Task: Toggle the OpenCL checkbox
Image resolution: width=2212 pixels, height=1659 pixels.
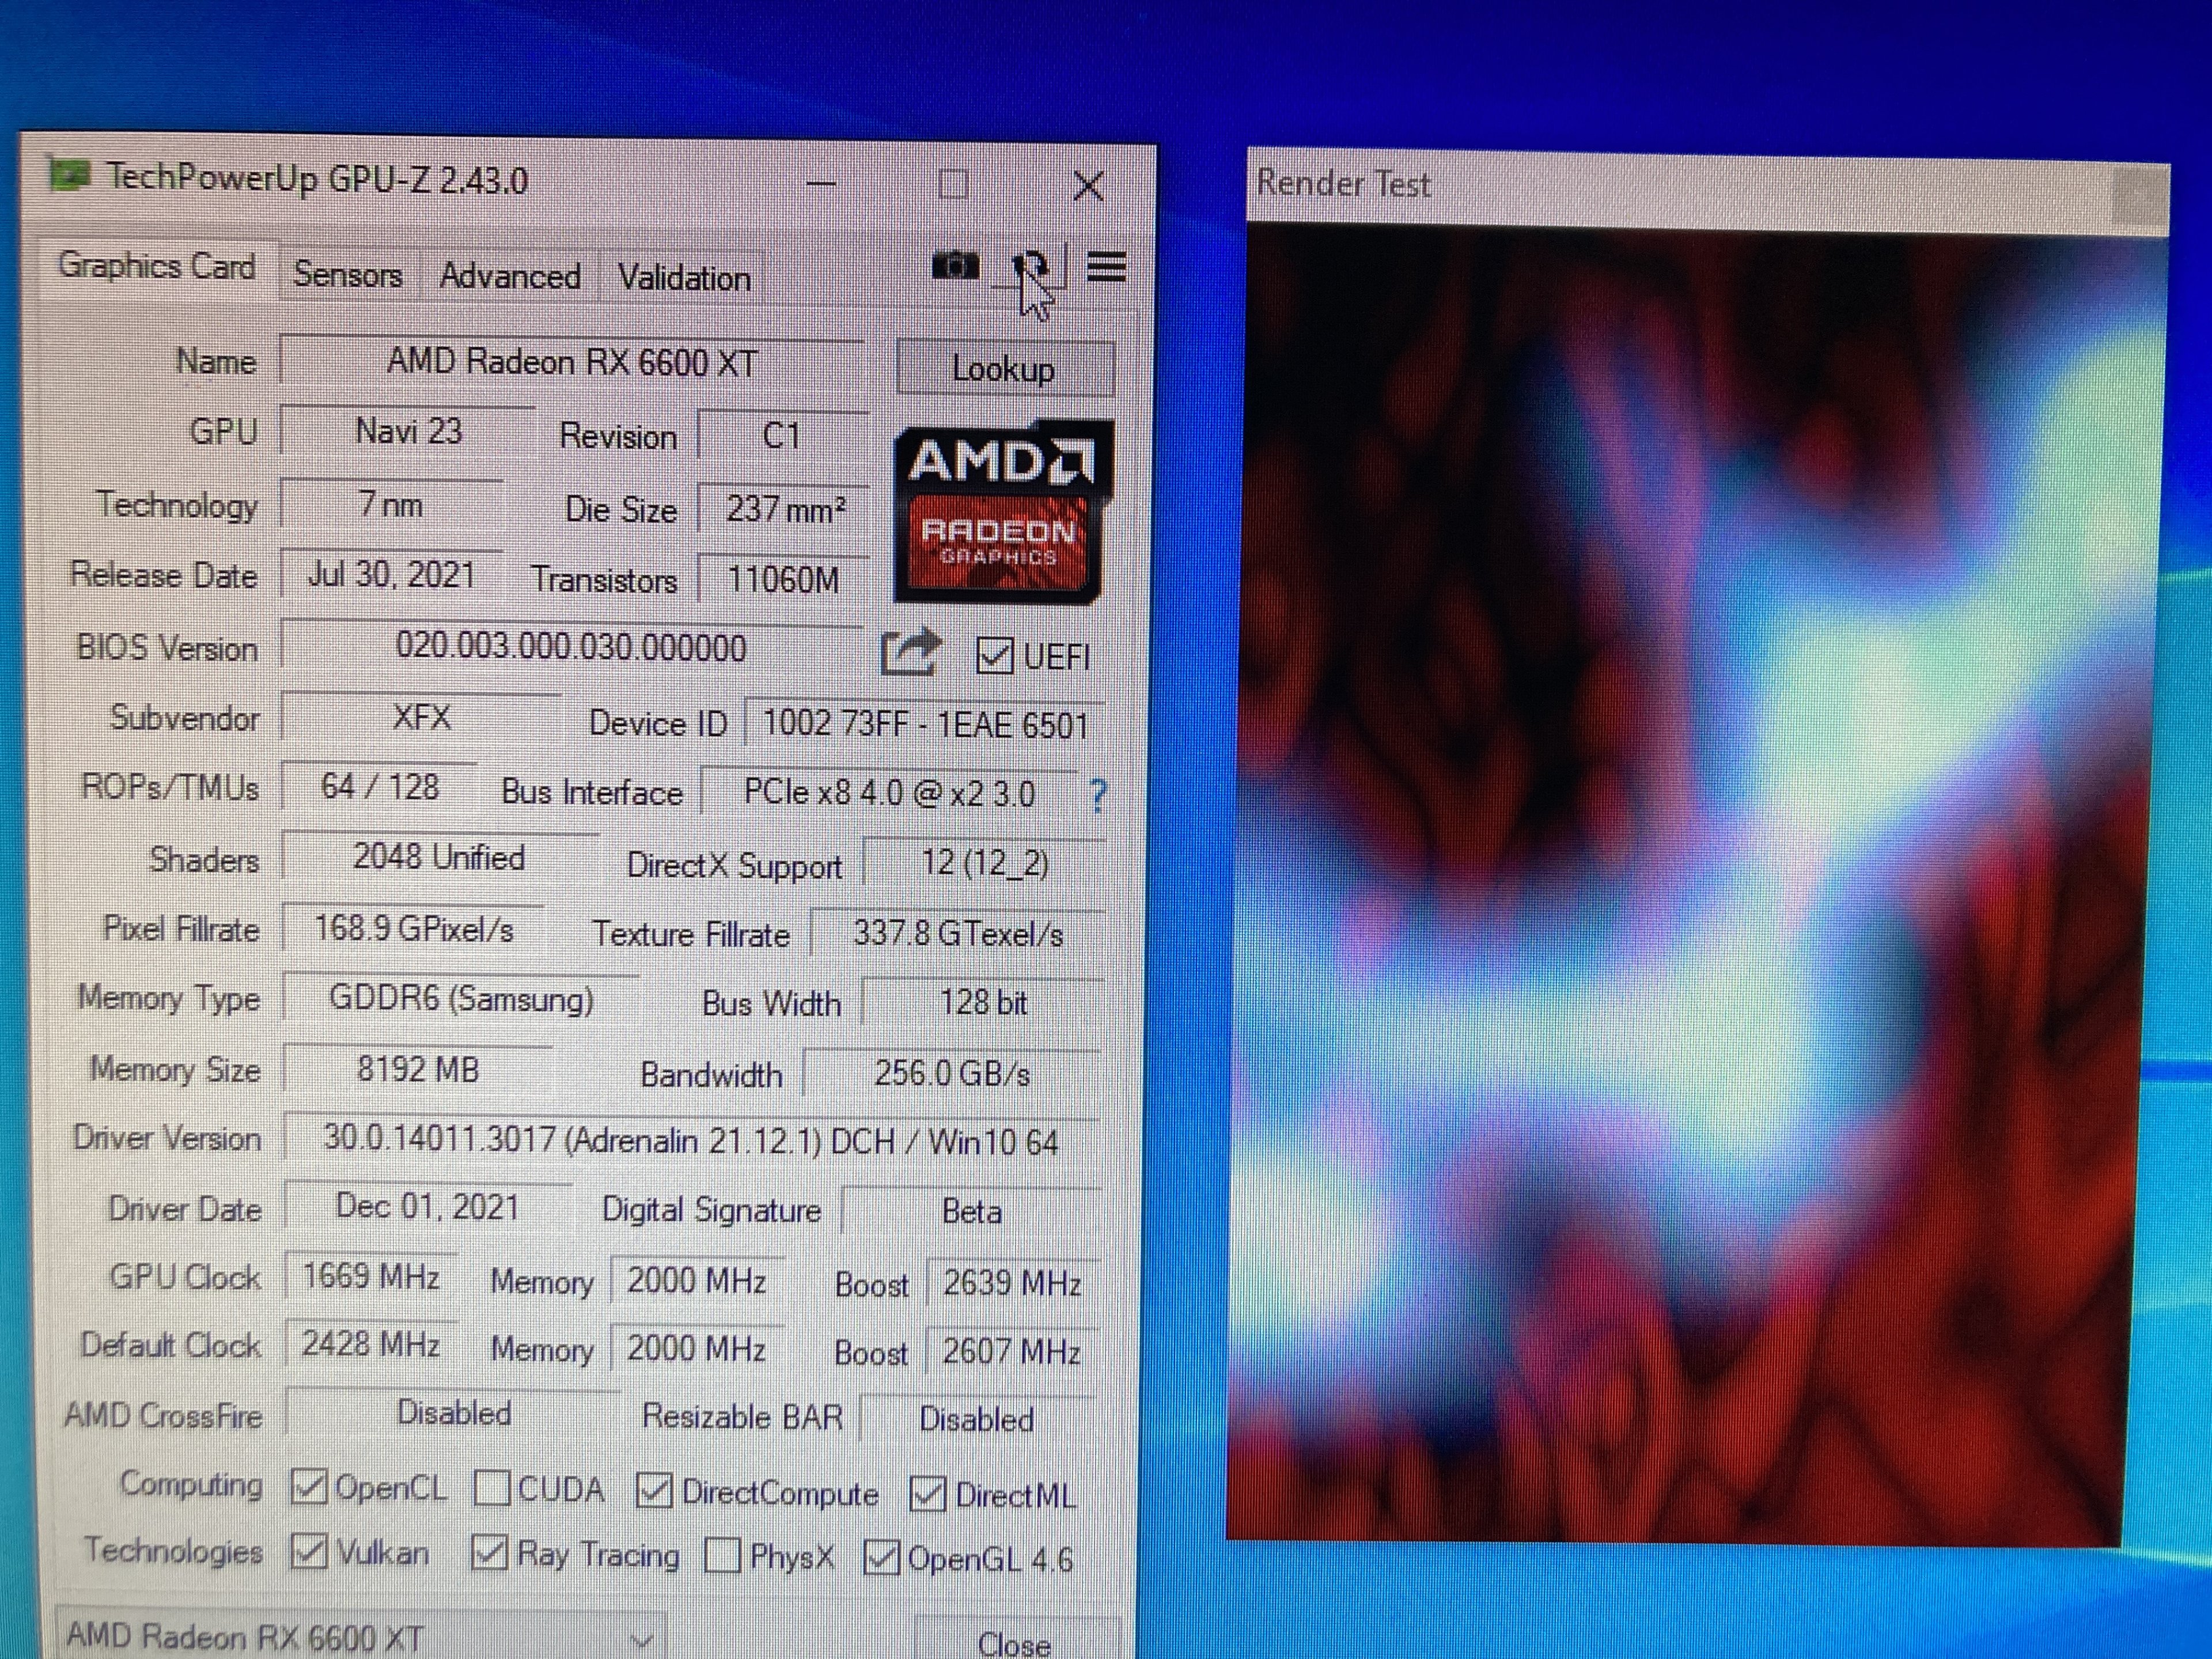Action: (x=308, y=1487)
